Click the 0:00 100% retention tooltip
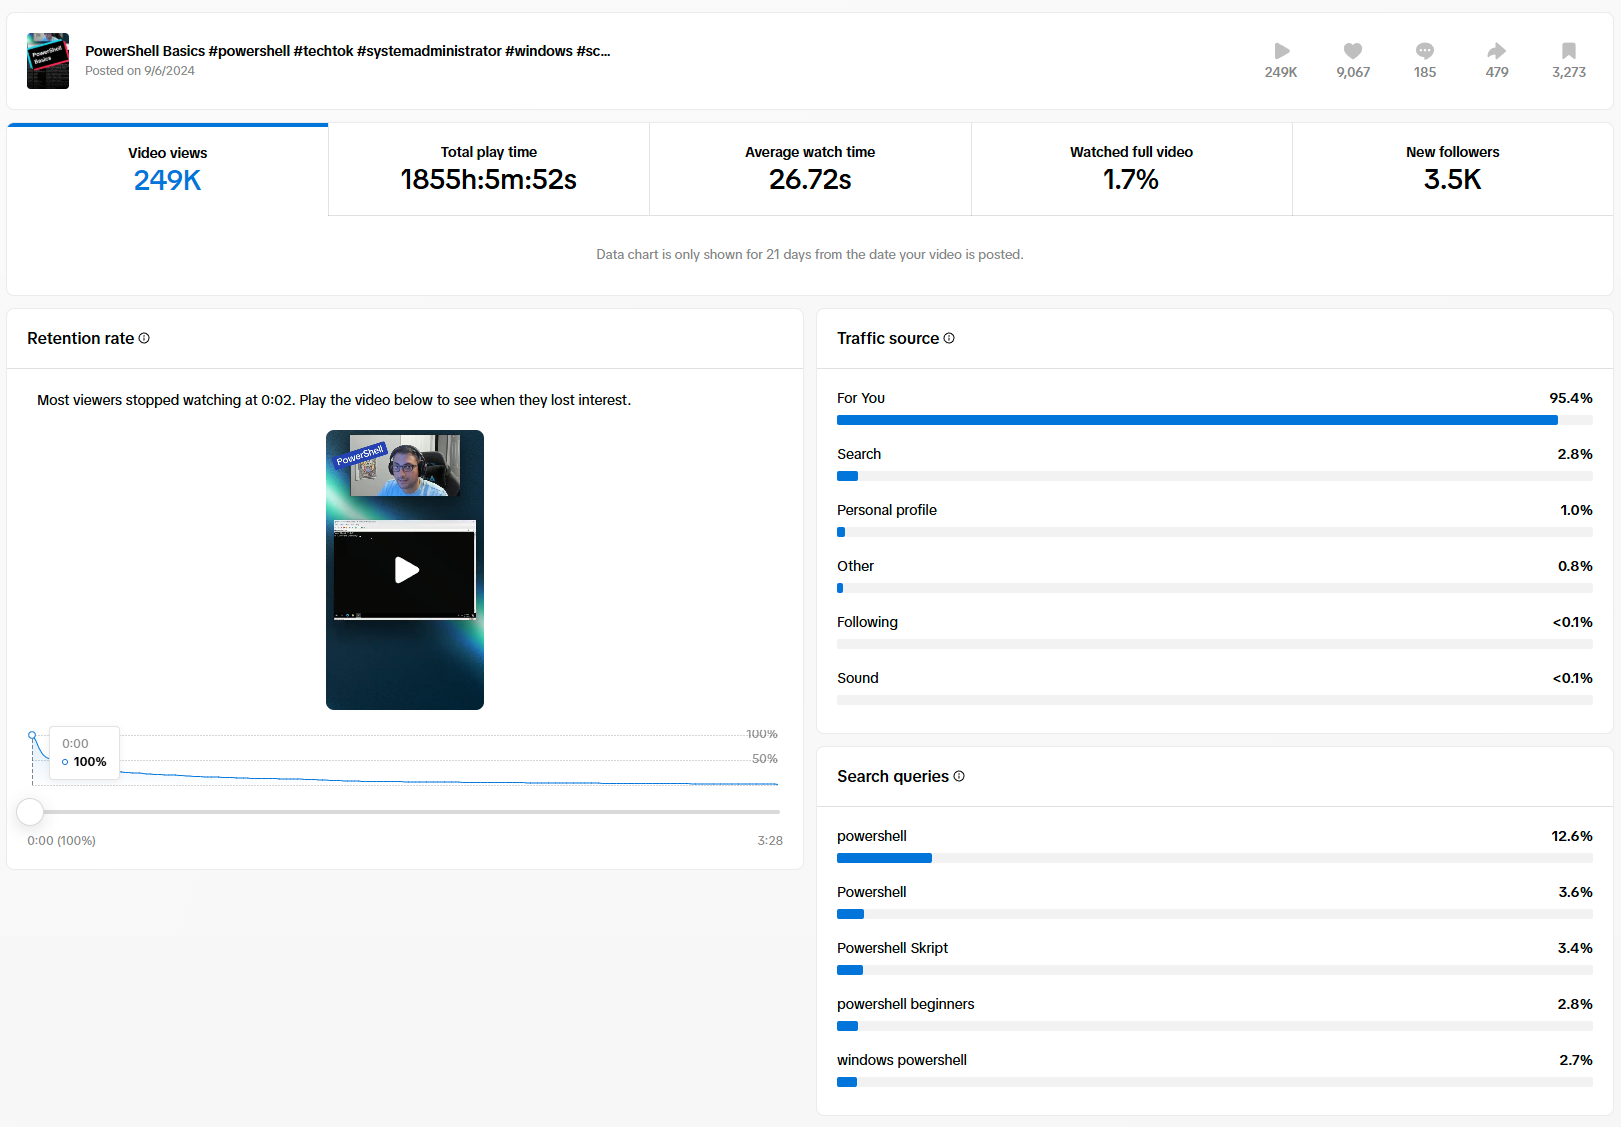The image size is (1621, 1127). [84, 753]
